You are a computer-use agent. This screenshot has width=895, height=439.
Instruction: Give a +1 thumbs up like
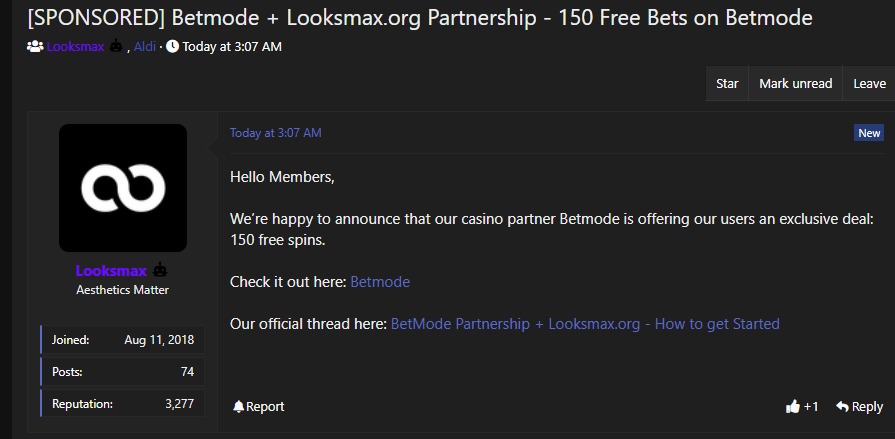(x=802, y=407)
